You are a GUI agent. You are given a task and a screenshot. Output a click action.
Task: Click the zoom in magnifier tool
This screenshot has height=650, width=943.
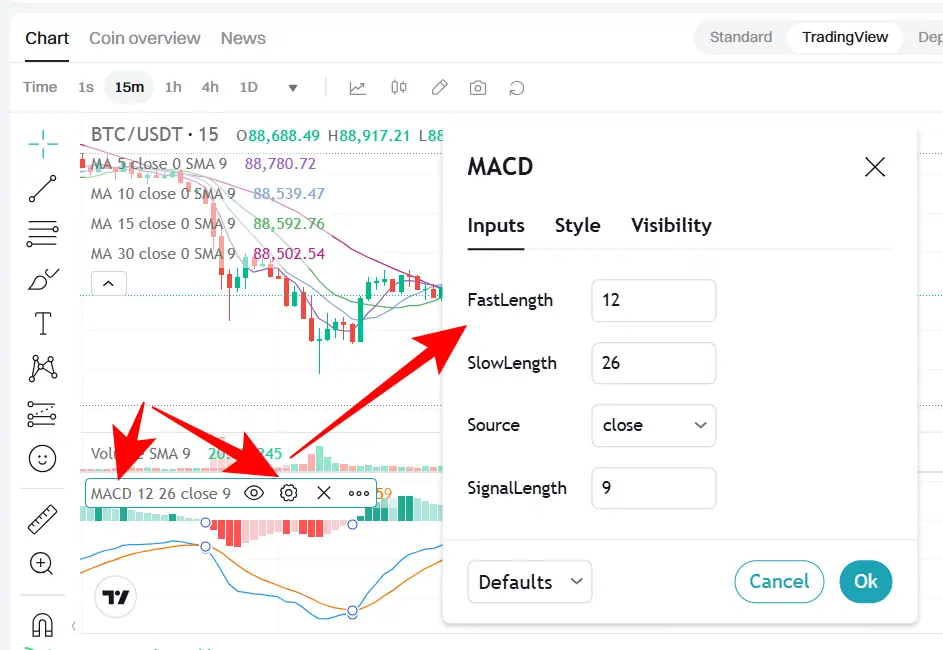click(x=42, y=564)
